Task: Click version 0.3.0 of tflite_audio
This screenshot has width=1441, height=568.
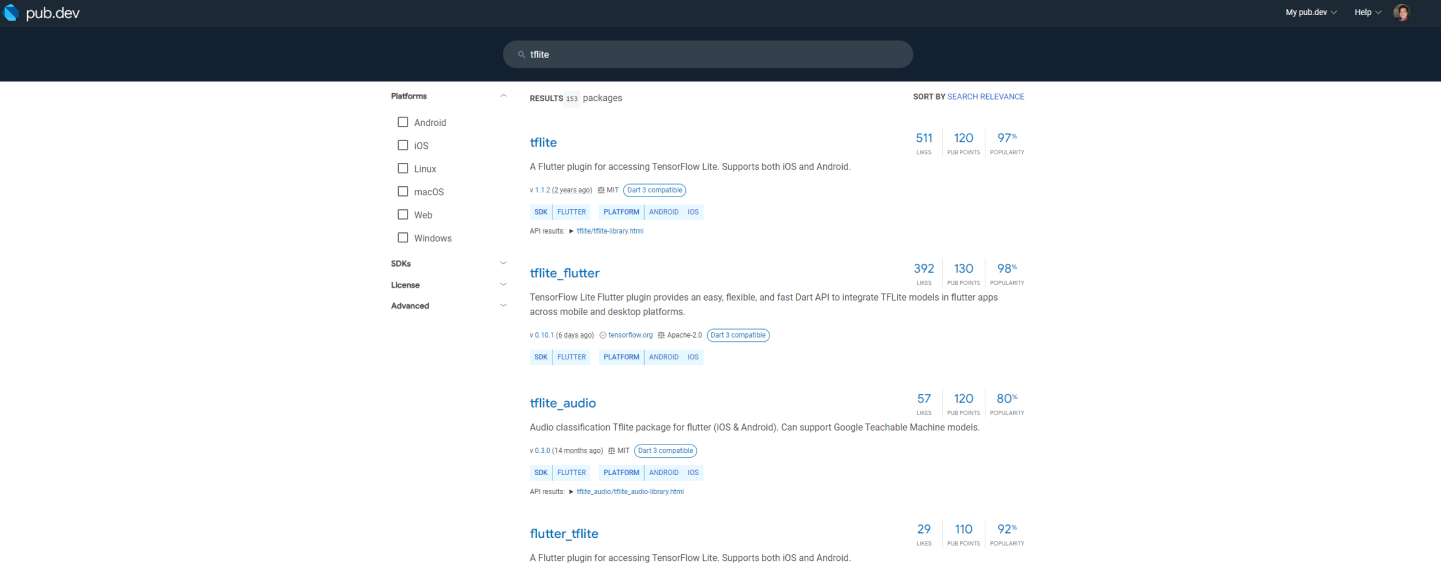Action: [x=544, y=451]
